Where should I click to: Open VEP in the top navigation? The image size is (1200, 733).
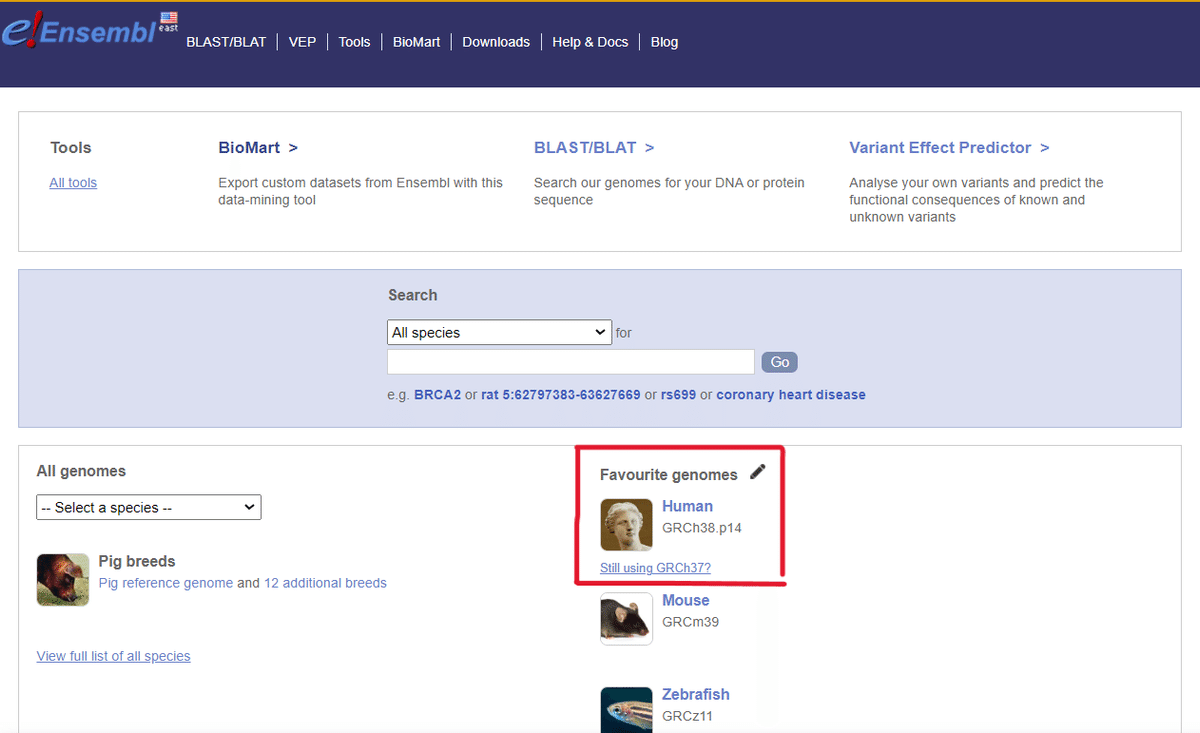302,42
